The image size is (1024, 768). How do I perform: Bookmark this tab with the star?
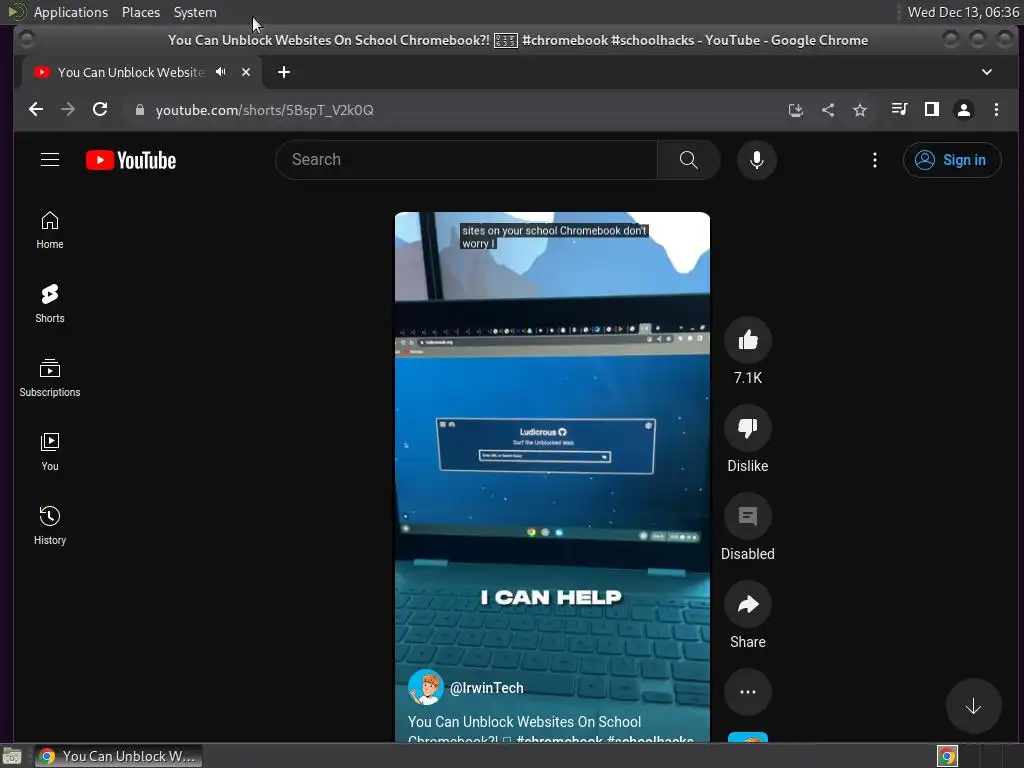tap(859, 110)
